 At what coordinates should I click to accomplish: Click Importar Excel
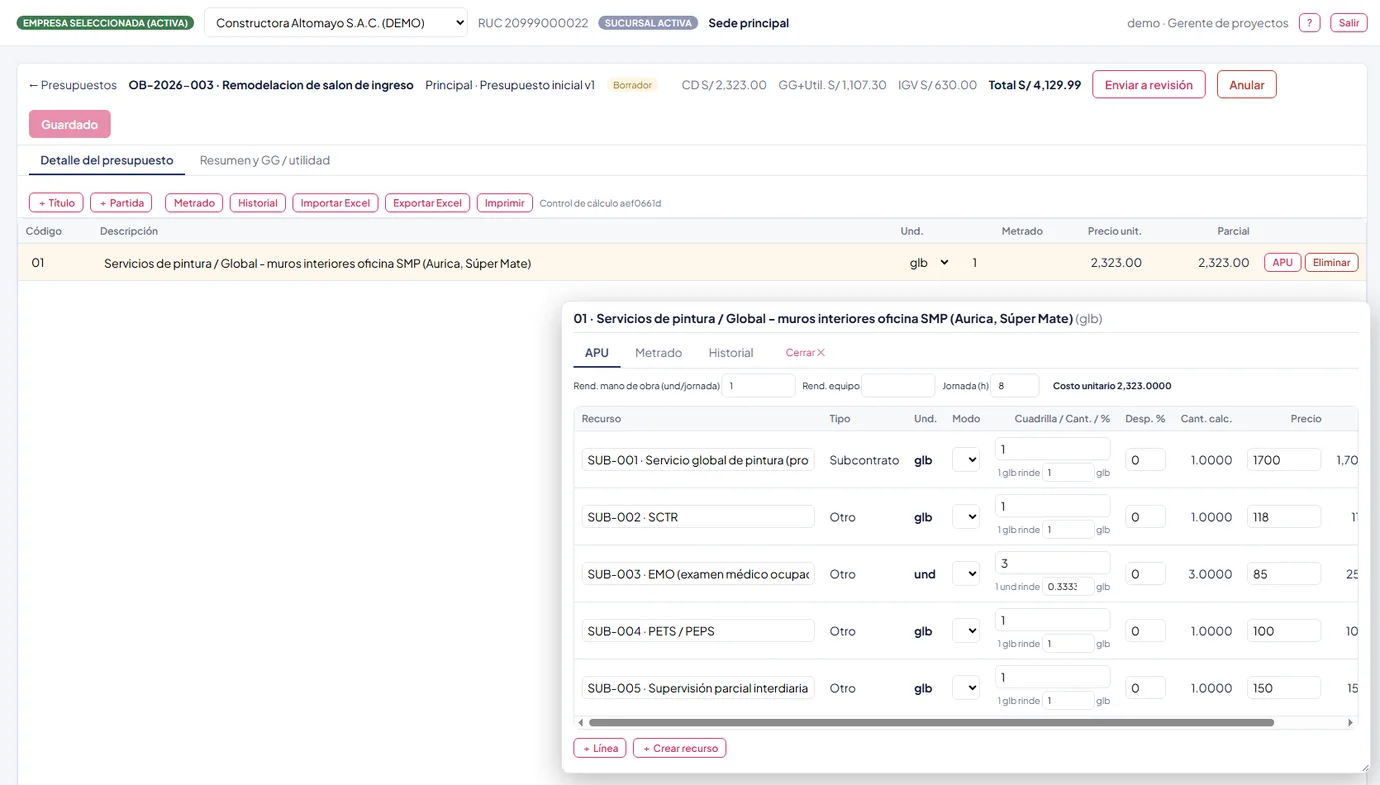tap(335, 203)
